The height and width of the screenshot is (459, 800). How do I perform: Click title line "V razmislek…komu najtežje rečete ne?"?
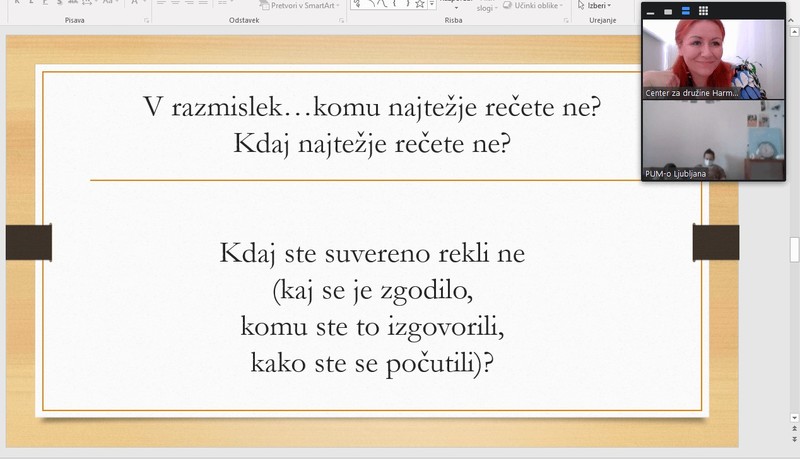[x=372, y=108]
